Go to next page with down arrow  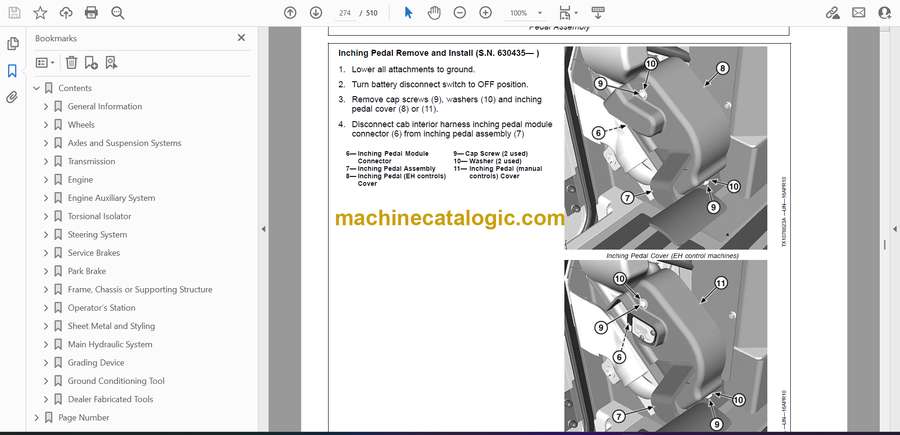coord(316,13)
